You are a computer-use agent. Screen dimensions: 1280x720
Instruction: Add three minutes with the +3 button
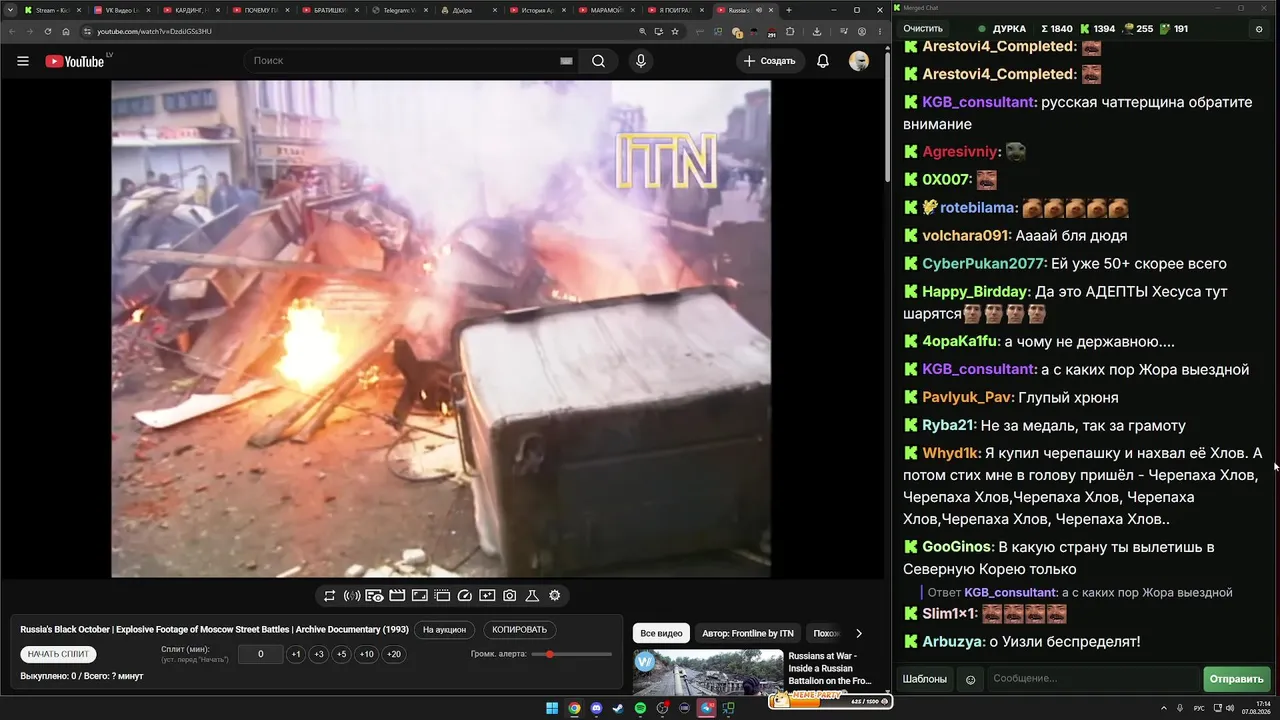(319, 654)
